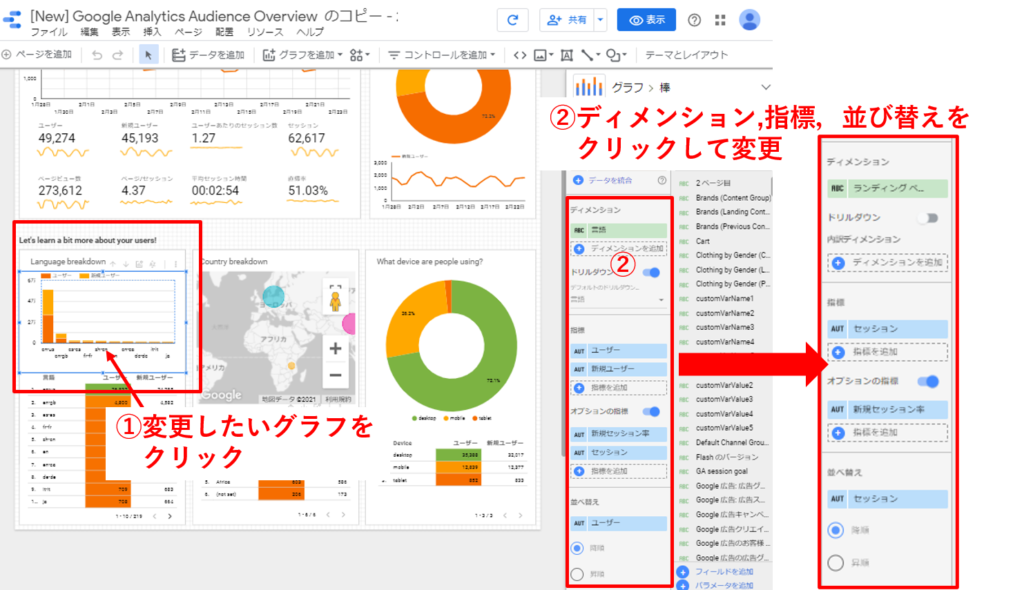Click データを追加 in the toolbar
This screenshot has width=1024, height=590.
click(x=208, y=55)
